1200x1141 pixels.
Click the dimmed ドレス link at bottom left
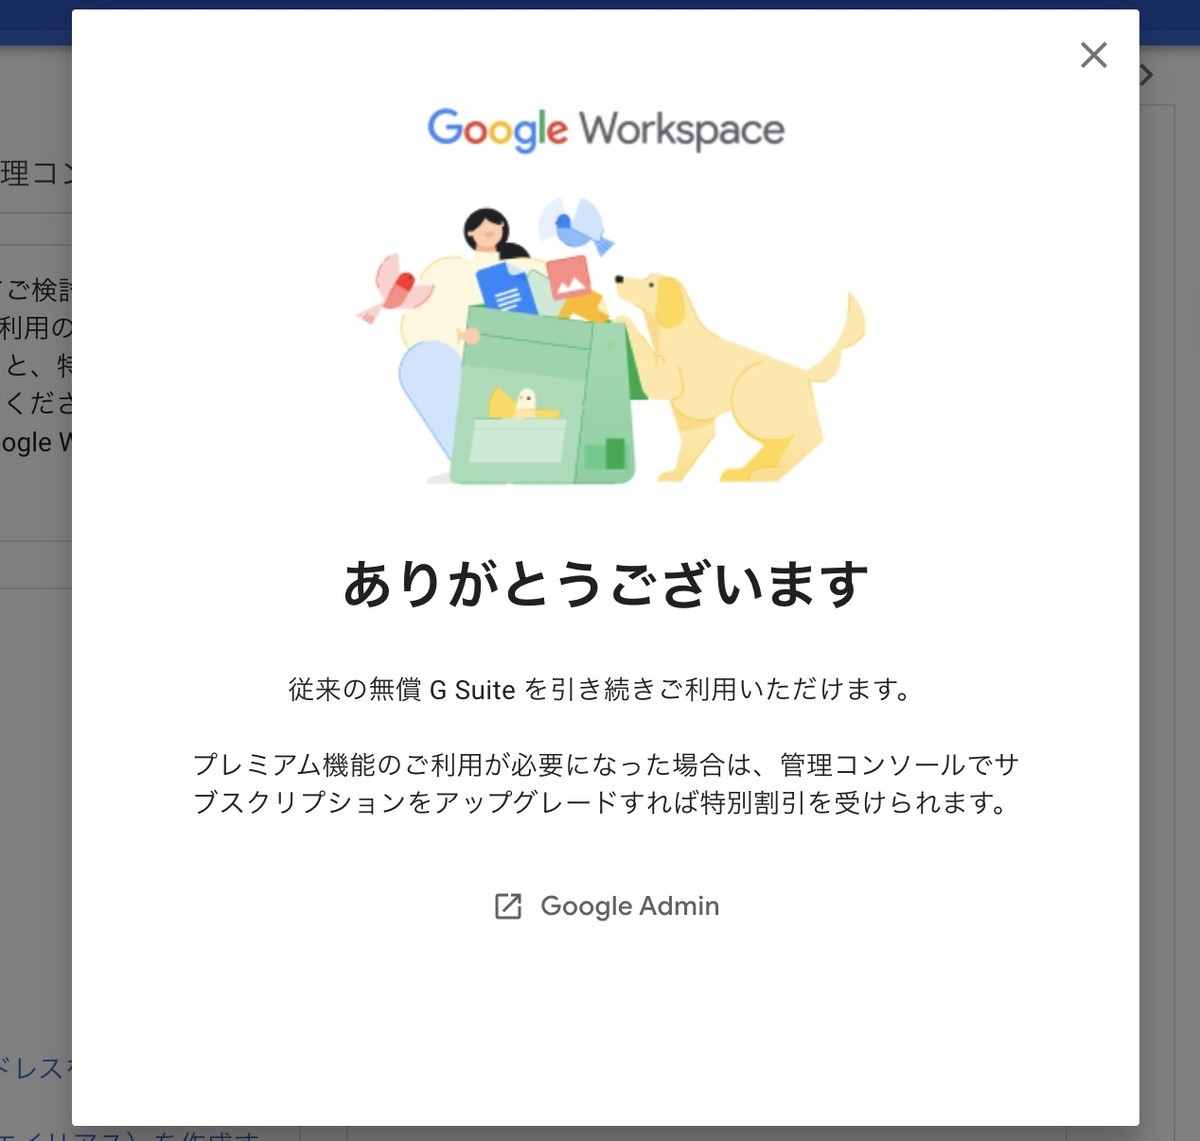[36, 1069]
